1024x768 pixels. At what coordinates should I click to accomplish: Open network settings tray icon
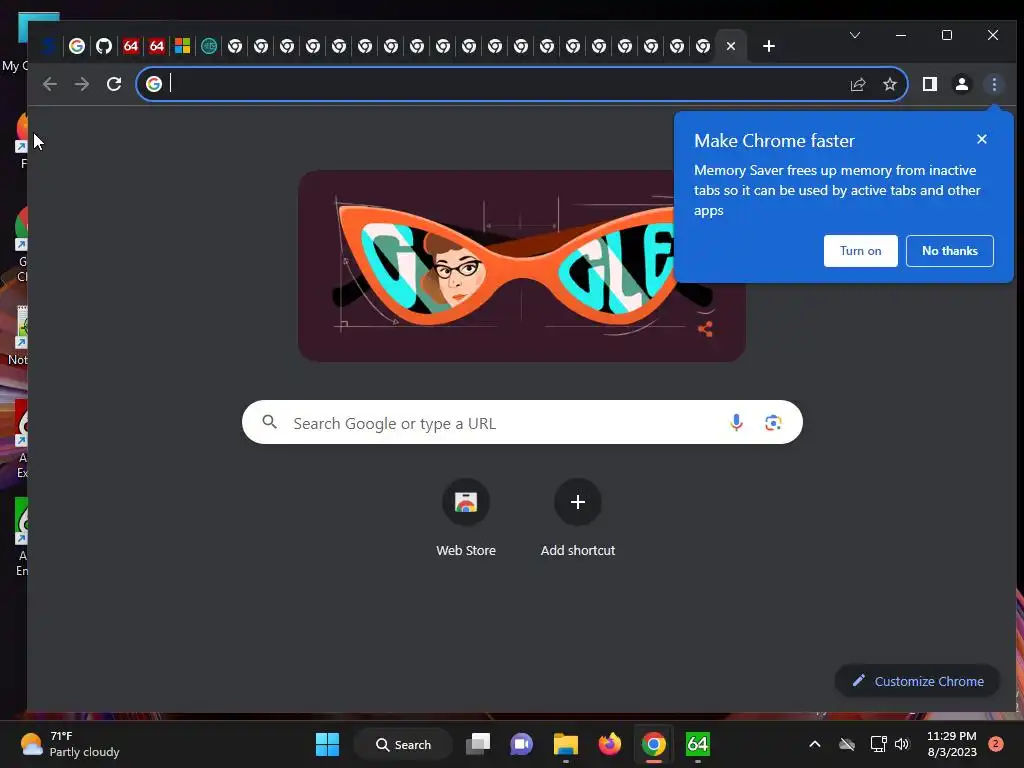pos(878,744)
